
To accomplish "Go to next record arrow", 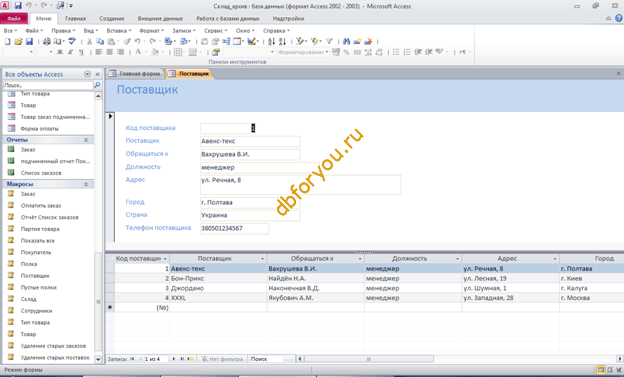I will (174, 359).
